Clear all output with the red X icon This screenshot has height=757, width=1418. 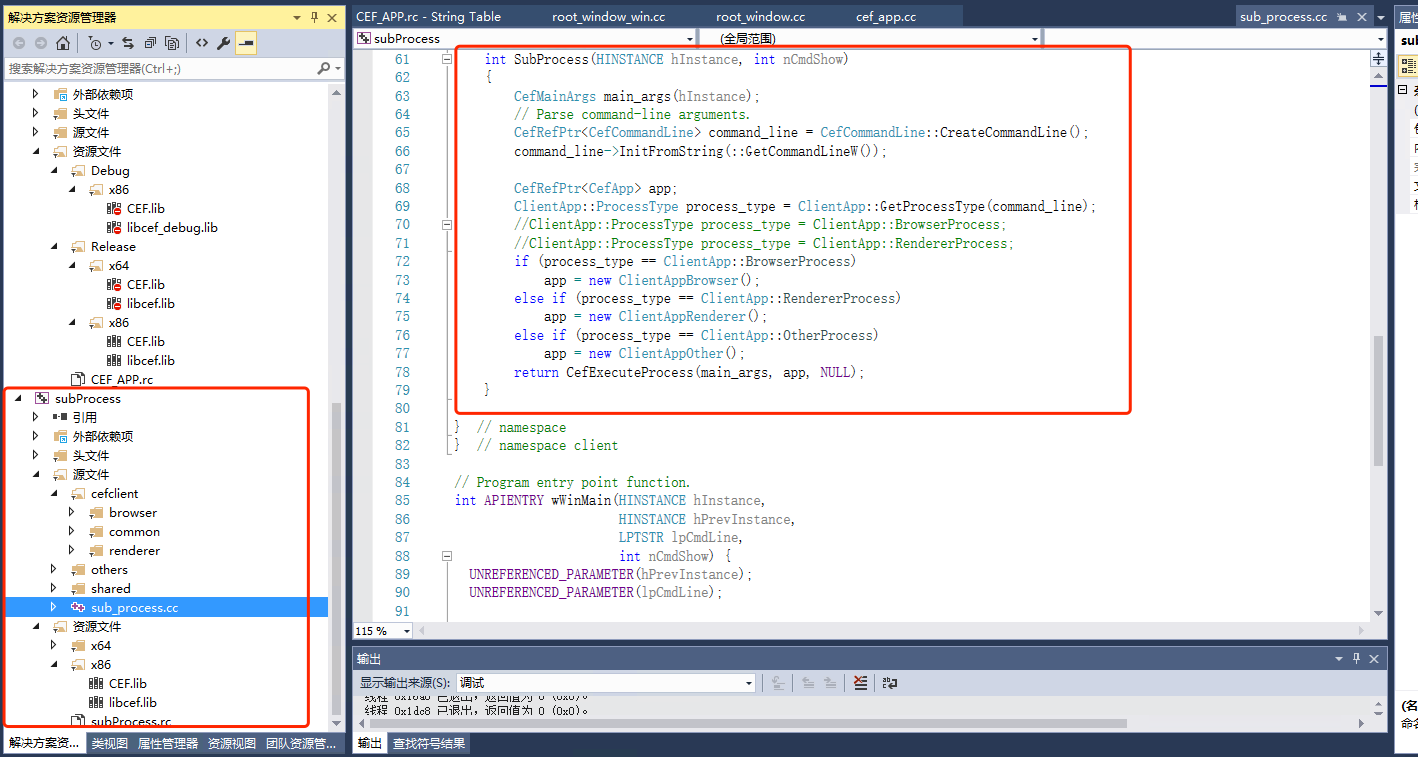tap(860, 683)
